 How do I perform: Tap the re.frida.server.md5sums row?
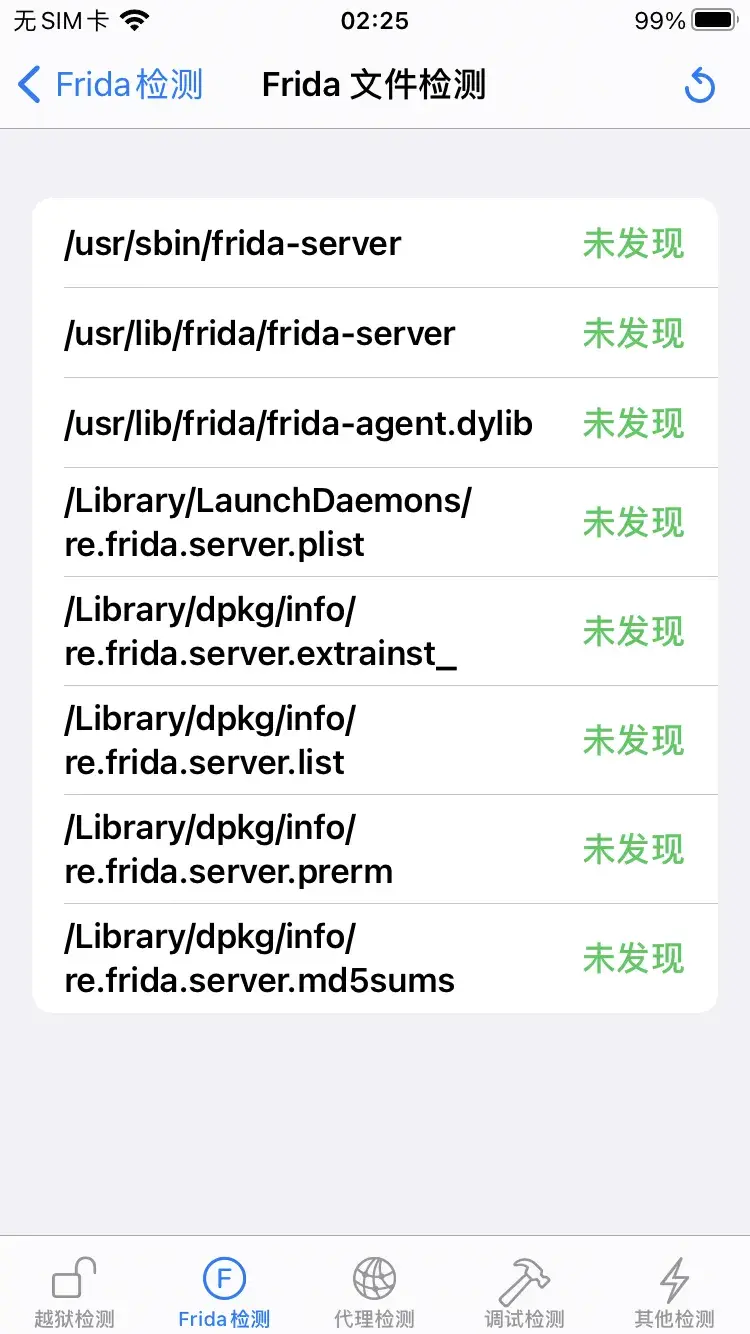[x=375, y=958]
